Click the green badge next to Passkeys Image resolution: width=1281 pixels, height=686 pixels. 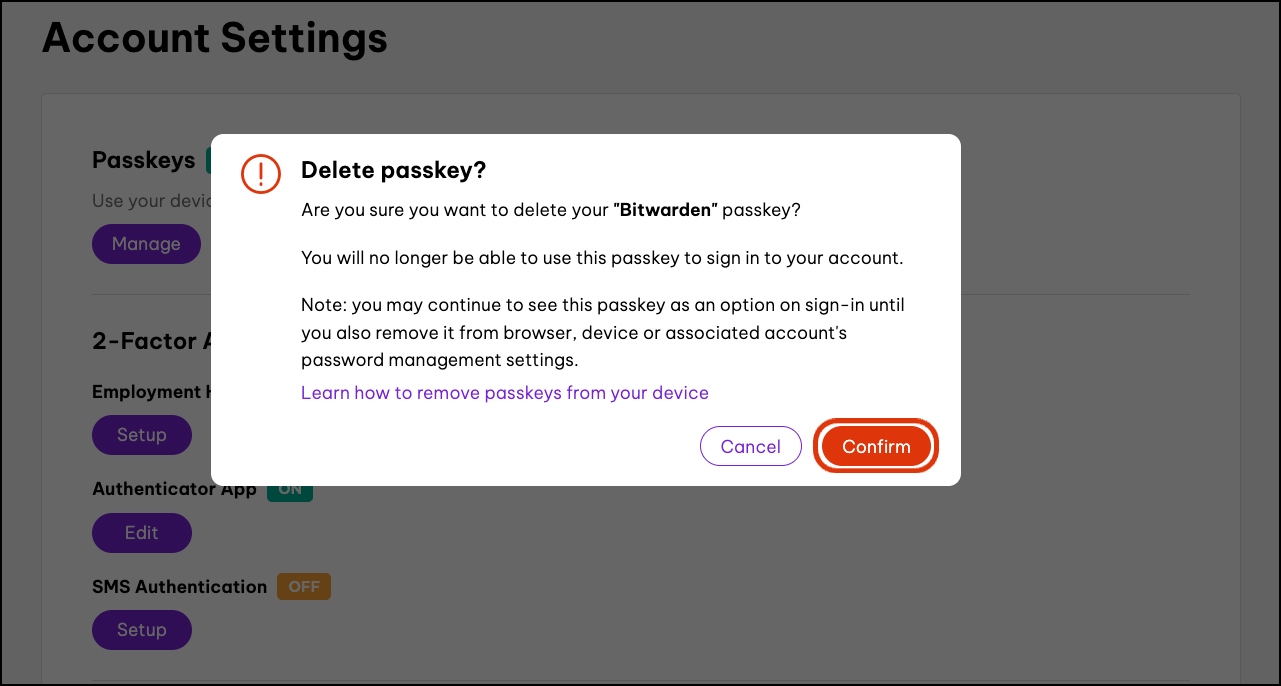pyautogui.click(x=209, y=160)
